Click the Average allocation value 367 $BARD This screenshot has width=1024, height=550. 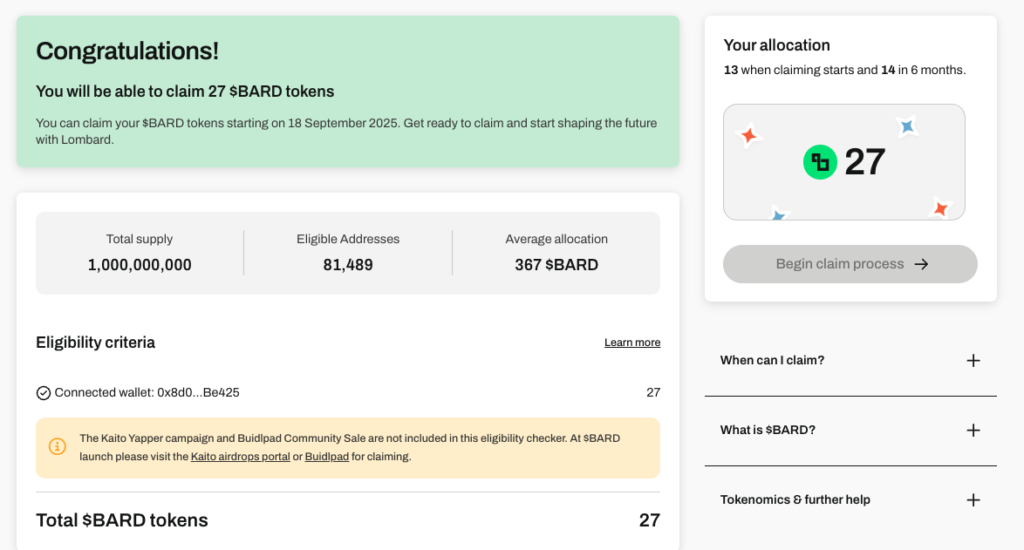[556, 265]
